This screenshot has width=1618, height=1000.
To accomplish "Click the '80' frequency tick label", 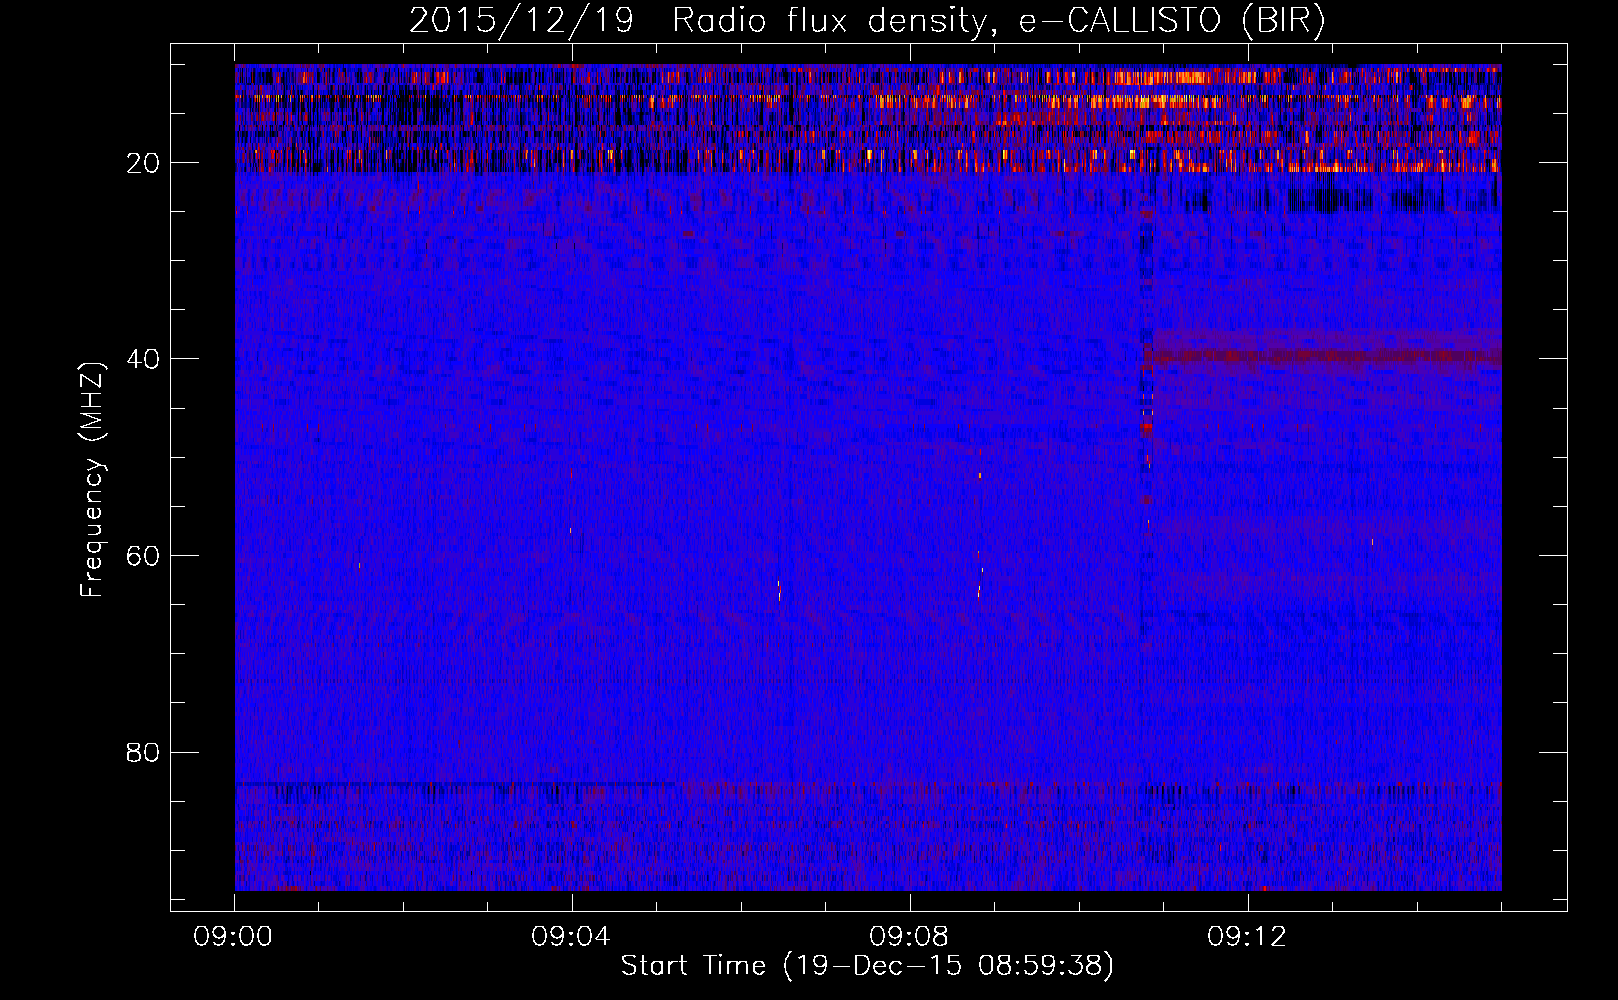I will [x=143, y=752].
